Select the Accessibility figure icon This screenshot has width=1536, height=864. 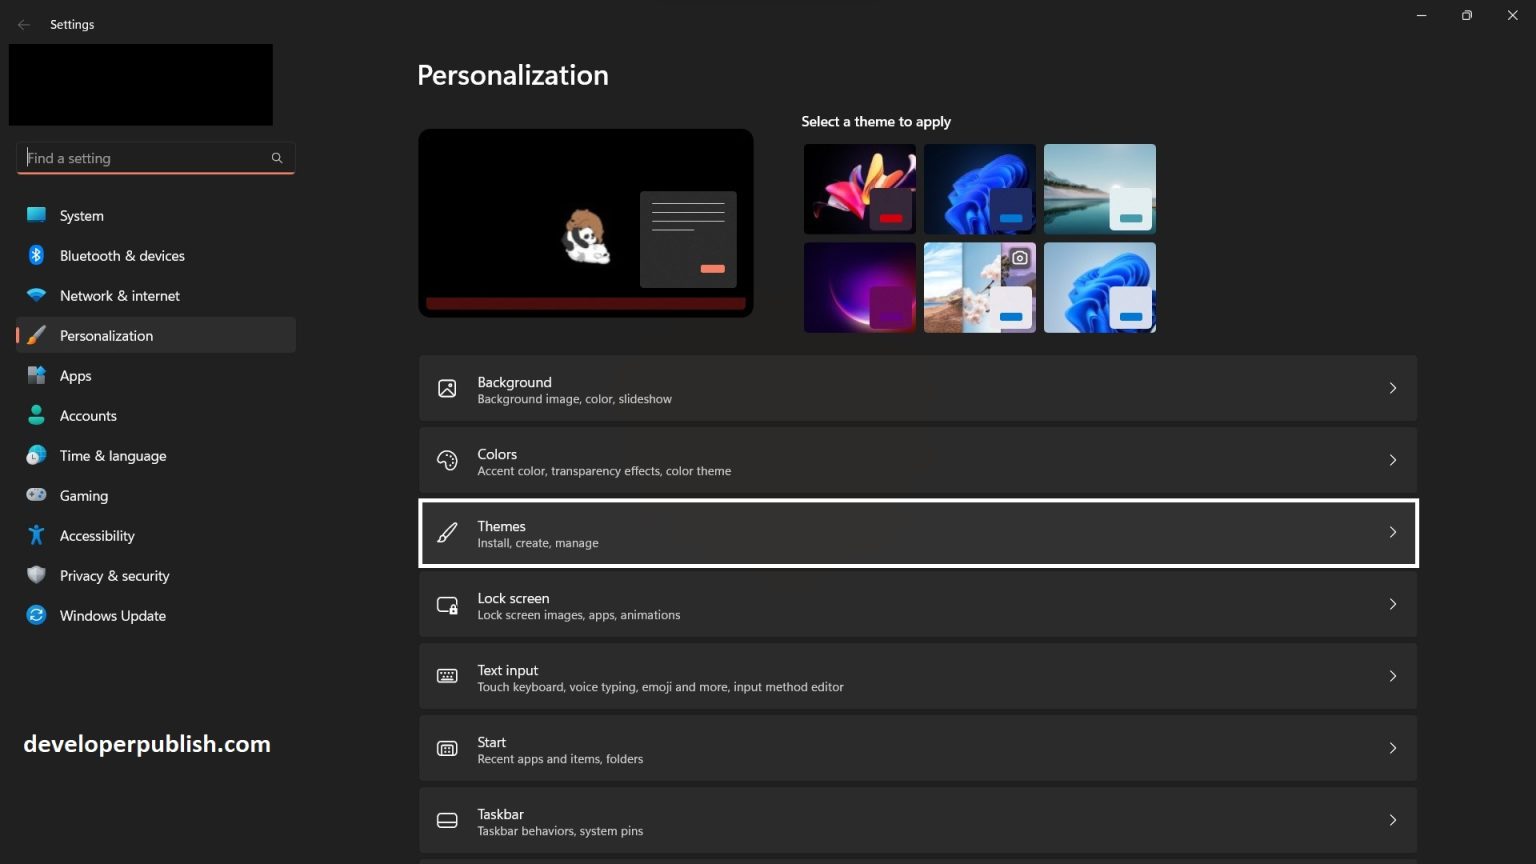(36, 535)
